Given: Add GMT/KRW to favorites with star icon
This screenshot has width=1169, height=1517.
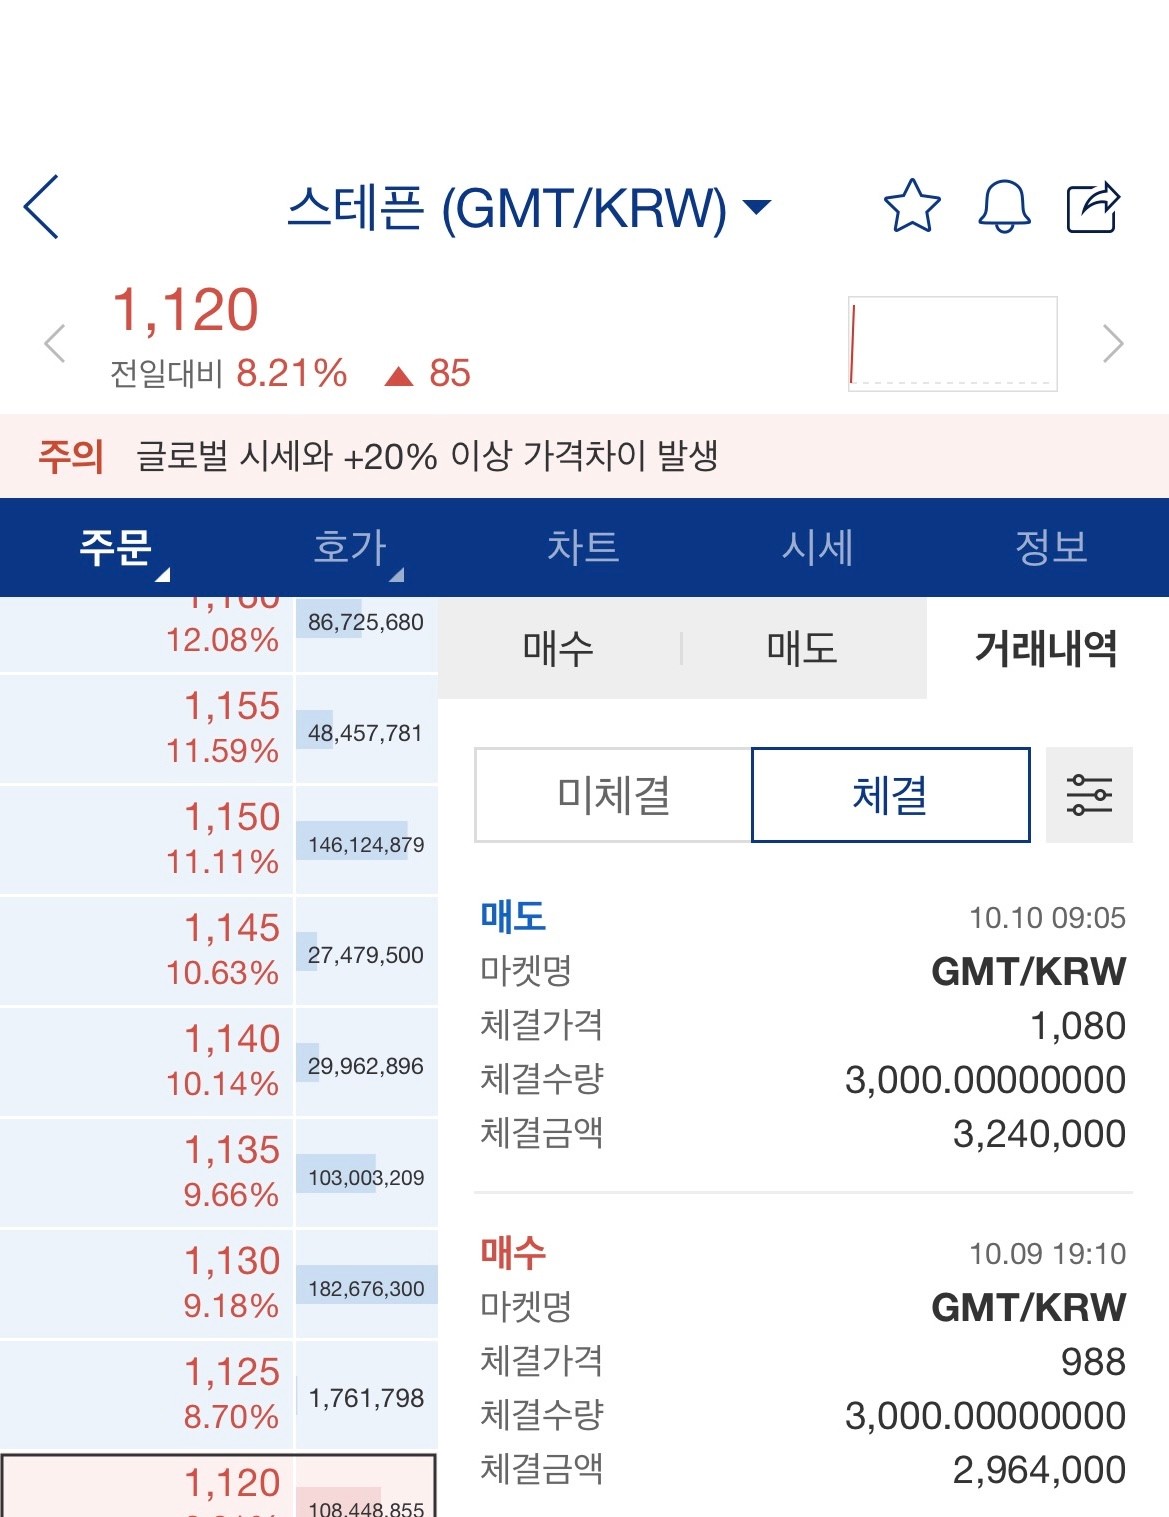Looking at the screenshot, I should [x=912, y=206].
